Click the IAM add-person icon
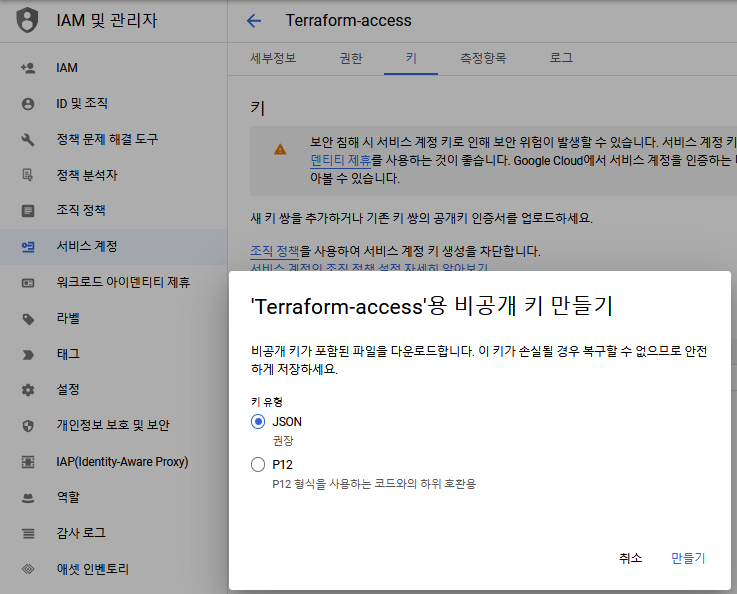The width and height of the screenshot is (737, 594). tap(28, 68)
